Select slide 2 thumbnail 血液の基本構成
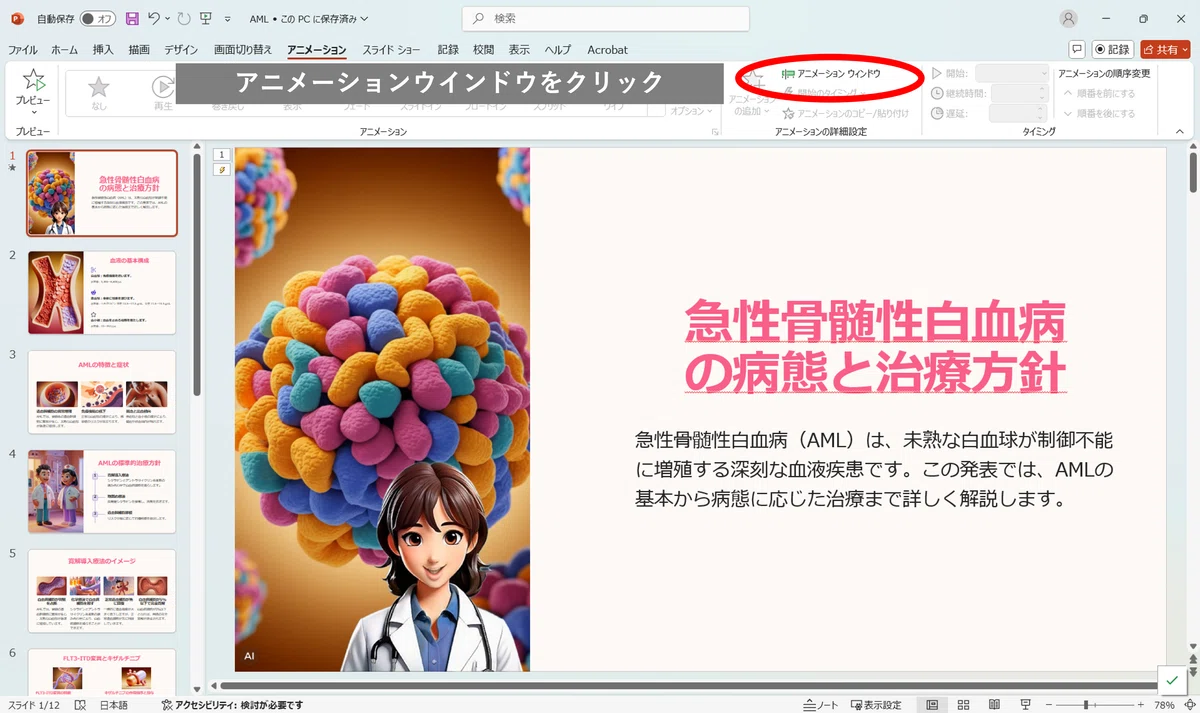Screen dimensions: 1200x713 point(102,293)
